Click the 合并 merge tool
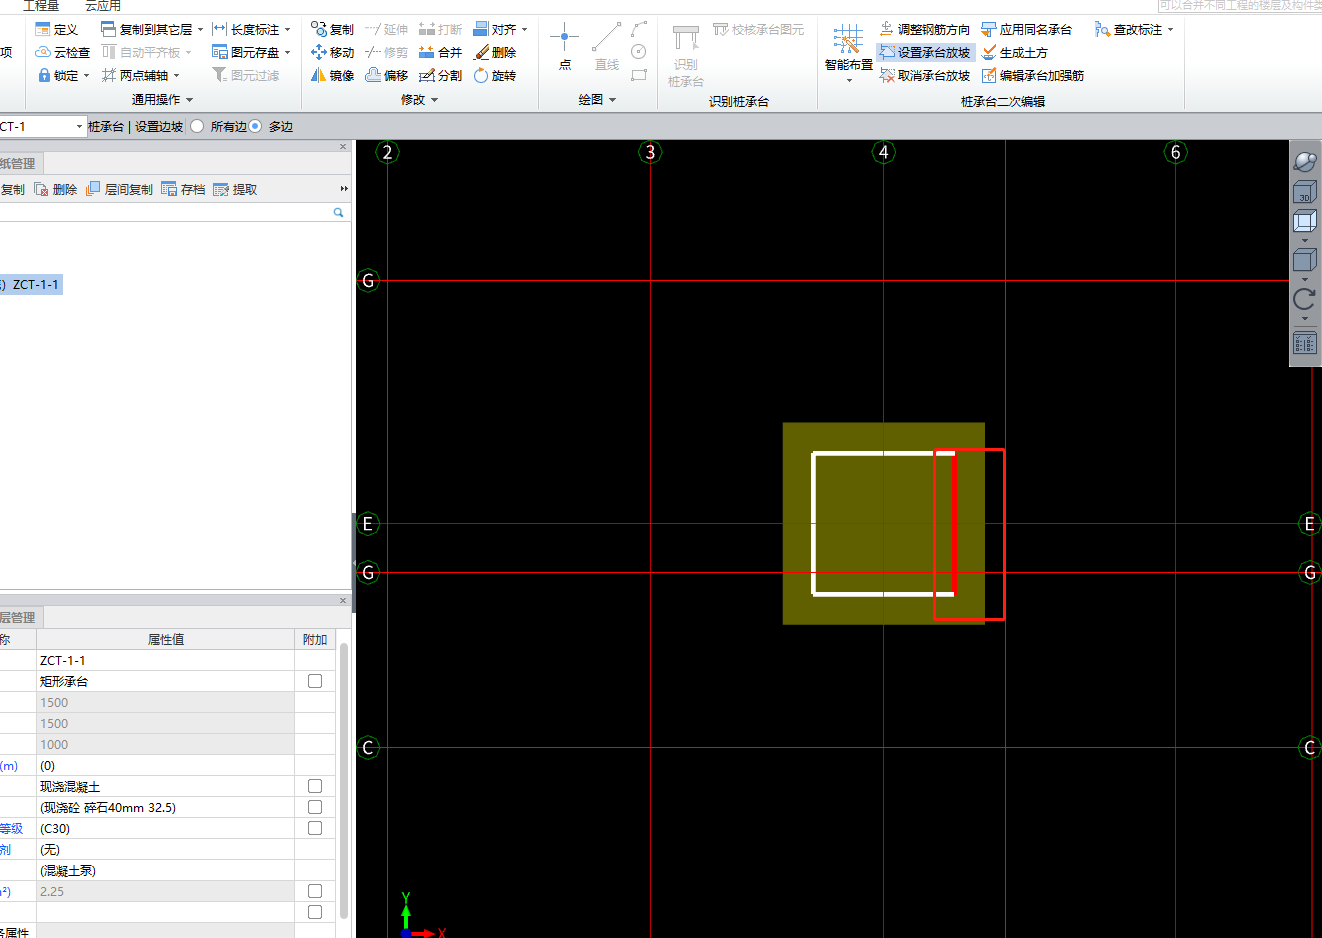This screenshot has width=1322, height=938. point(440,52)
